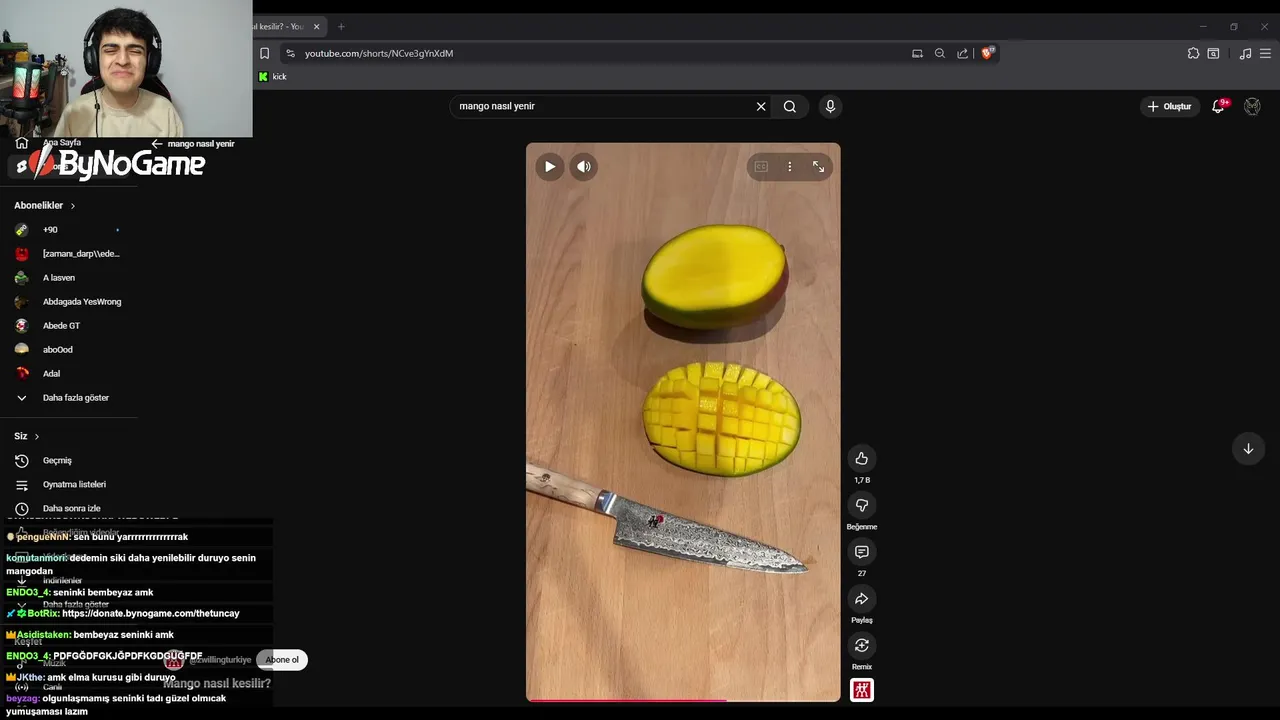The height and width of the screenshot is (720, 1280).
Task: Expand the Siz section chevron
Action: pos(37,437)
